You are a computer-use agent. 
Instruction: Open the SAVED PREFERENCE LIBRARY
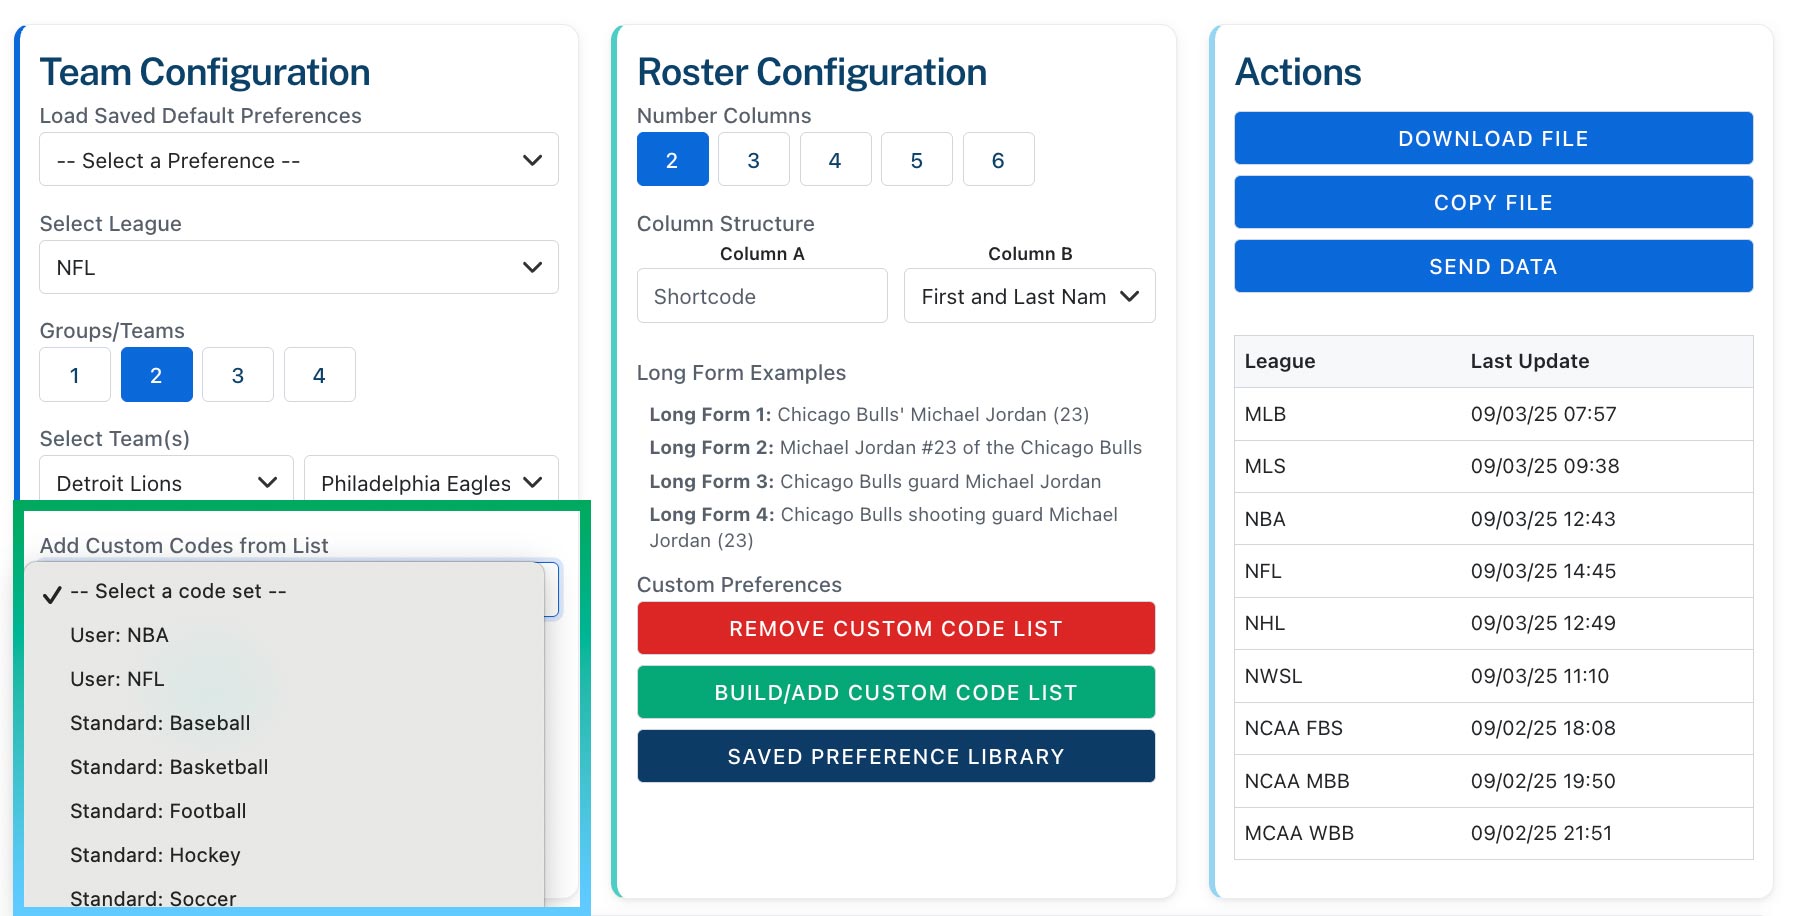click(x=895, y=756)
